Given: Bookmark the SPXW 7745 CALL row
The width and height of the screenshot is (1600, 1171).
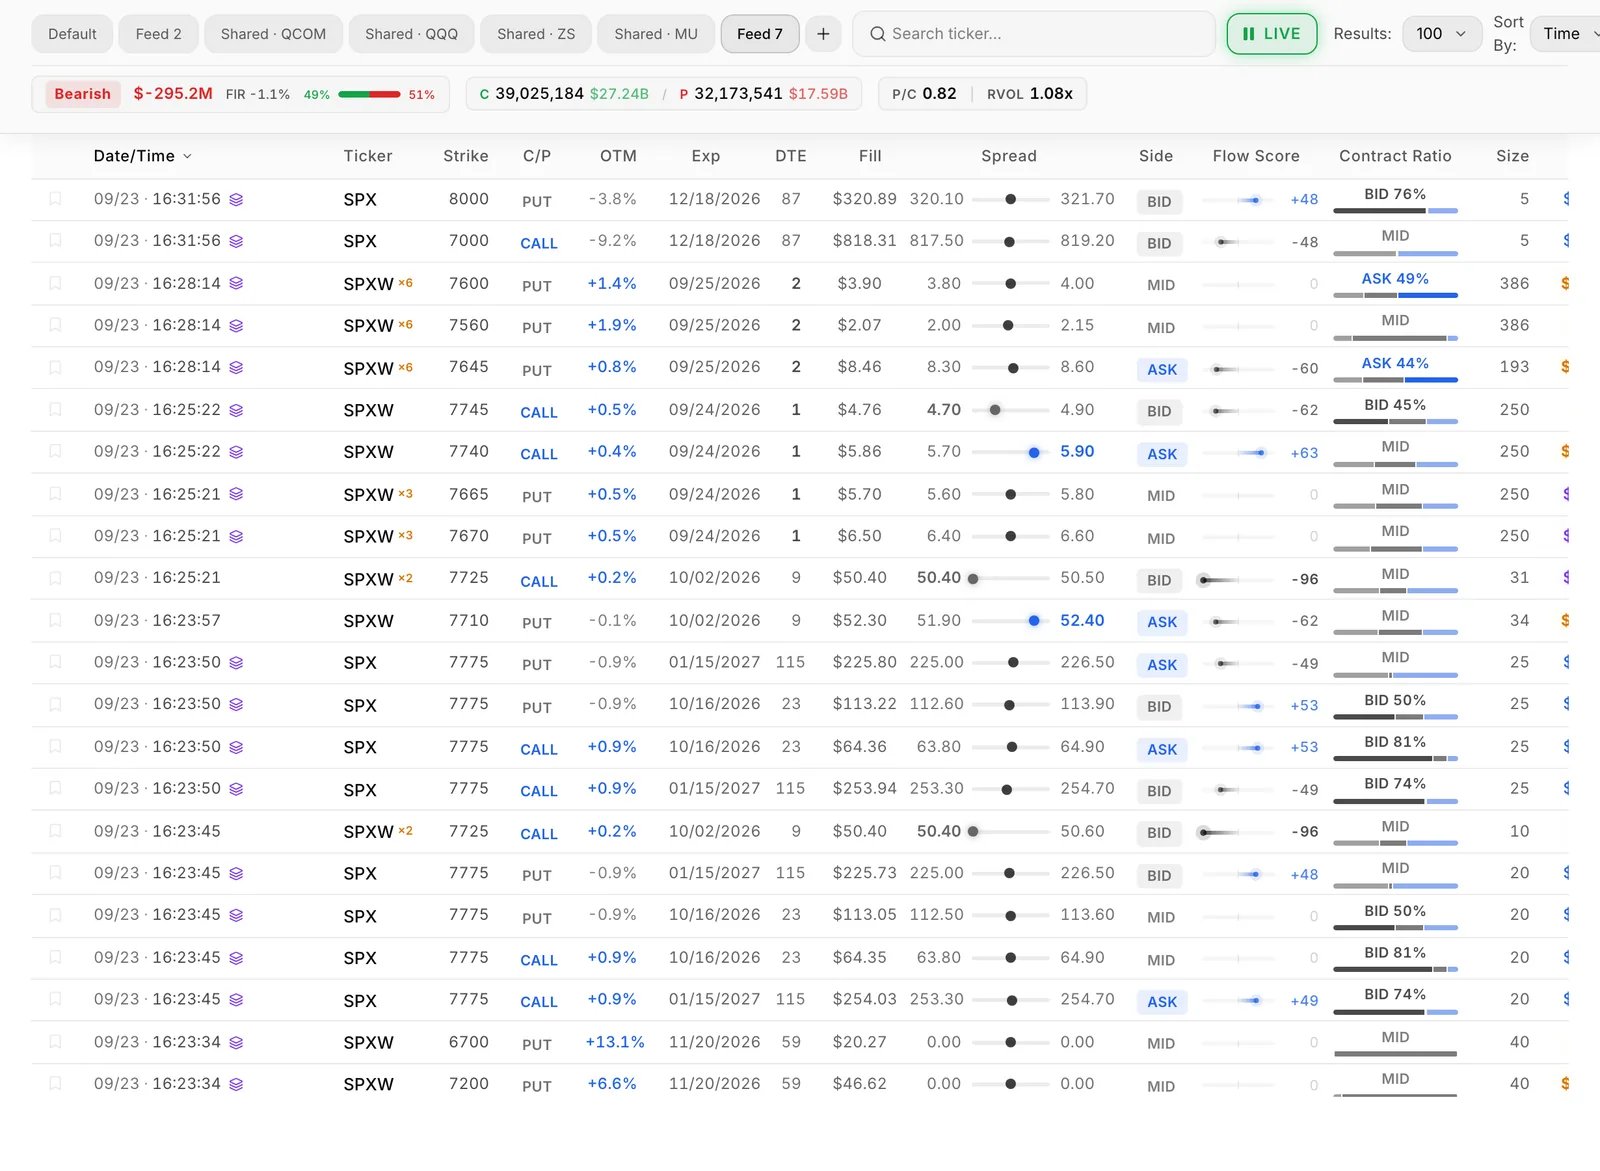Looking at the screenshot, I should (x=55, y=410).
